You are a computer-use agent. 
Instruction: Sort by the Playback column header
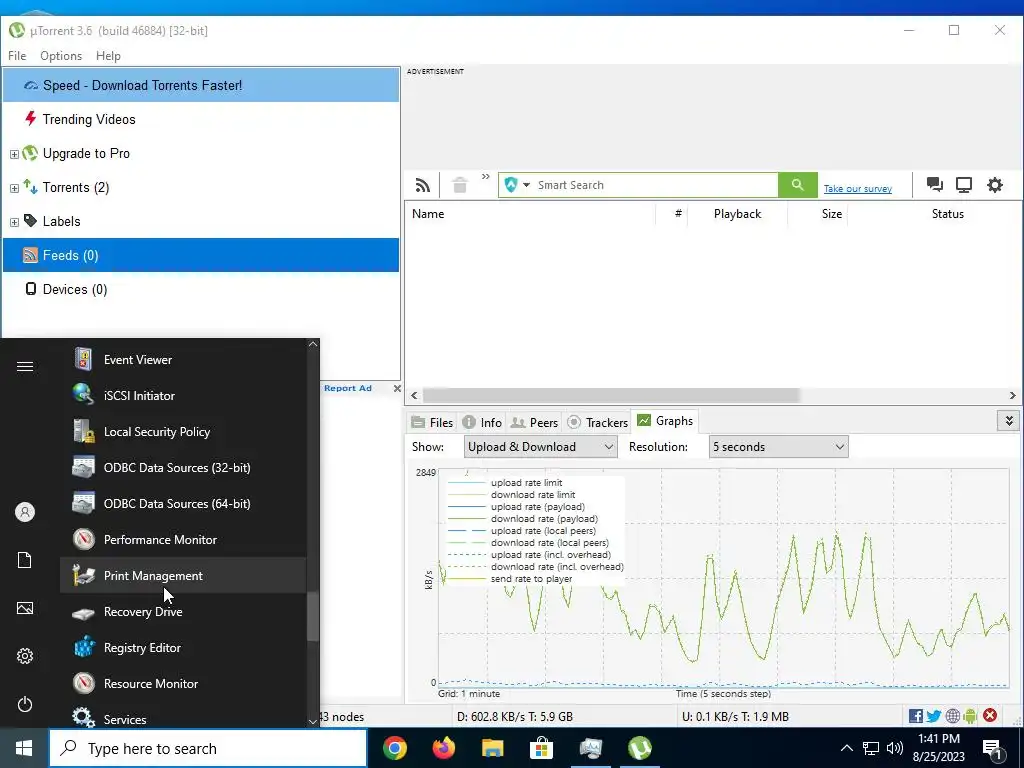click(x=737, y=214)
